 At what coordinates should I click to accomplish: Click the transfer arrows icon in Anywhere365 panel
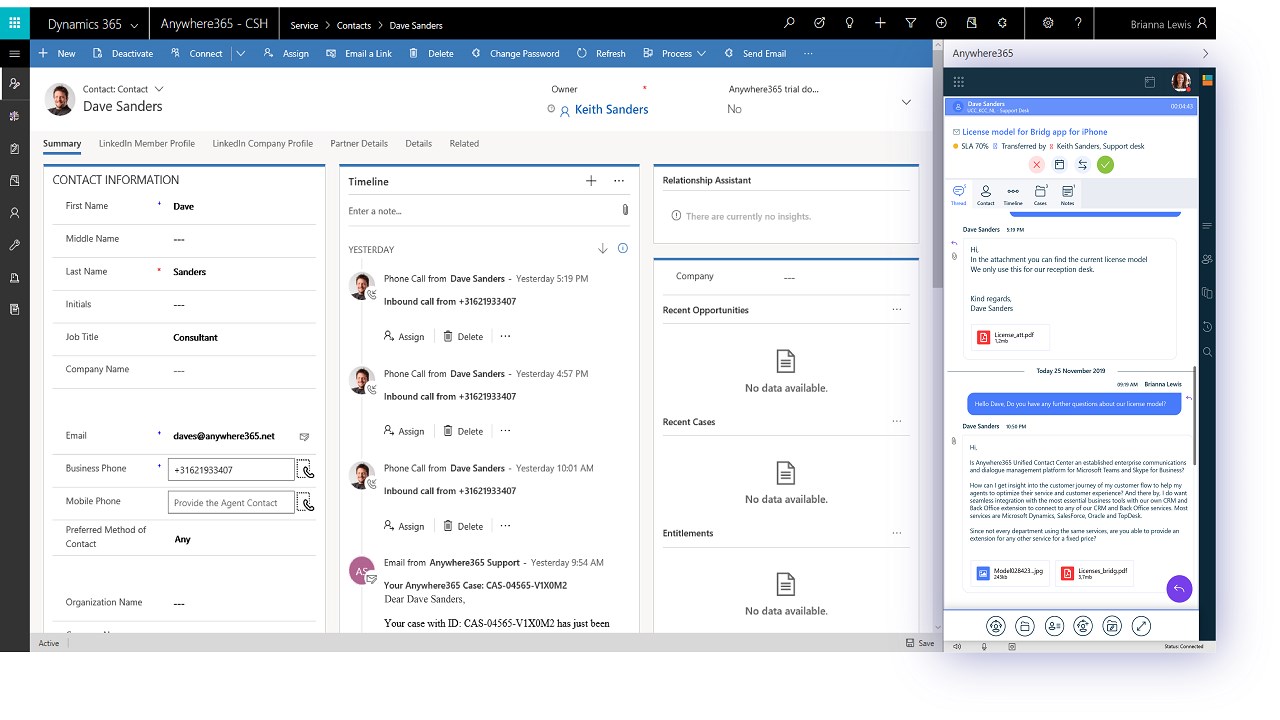coord(1082,165)
